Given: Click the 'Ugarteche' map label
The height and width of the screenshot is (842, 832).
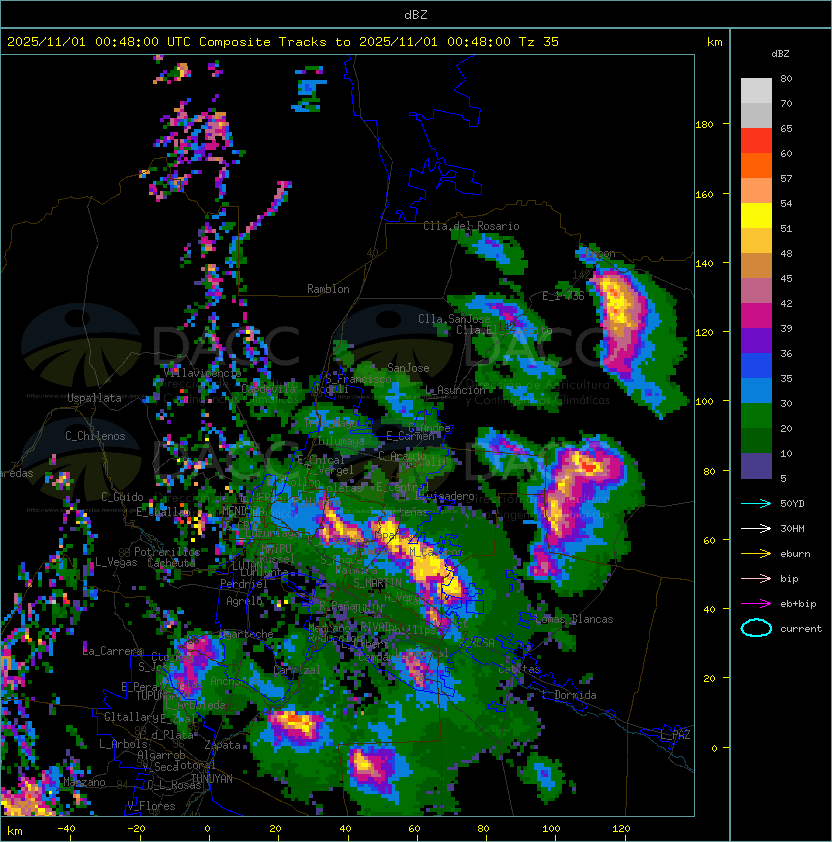Looking at the screenshot, I should point(247,634).
